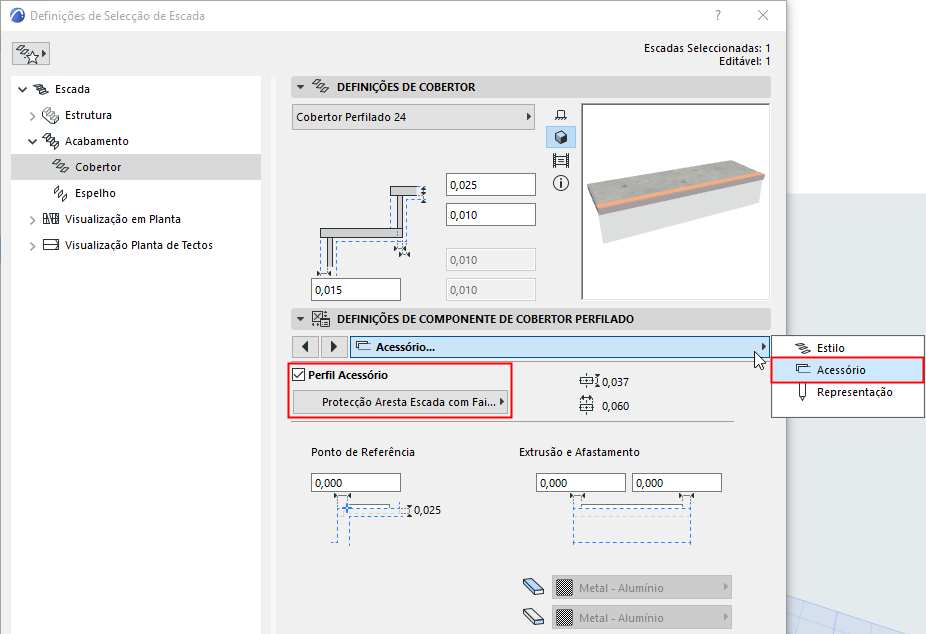Click the Definições de Cobertor panel icon
The image size is (926, 634).
click(x=321, y=87)
